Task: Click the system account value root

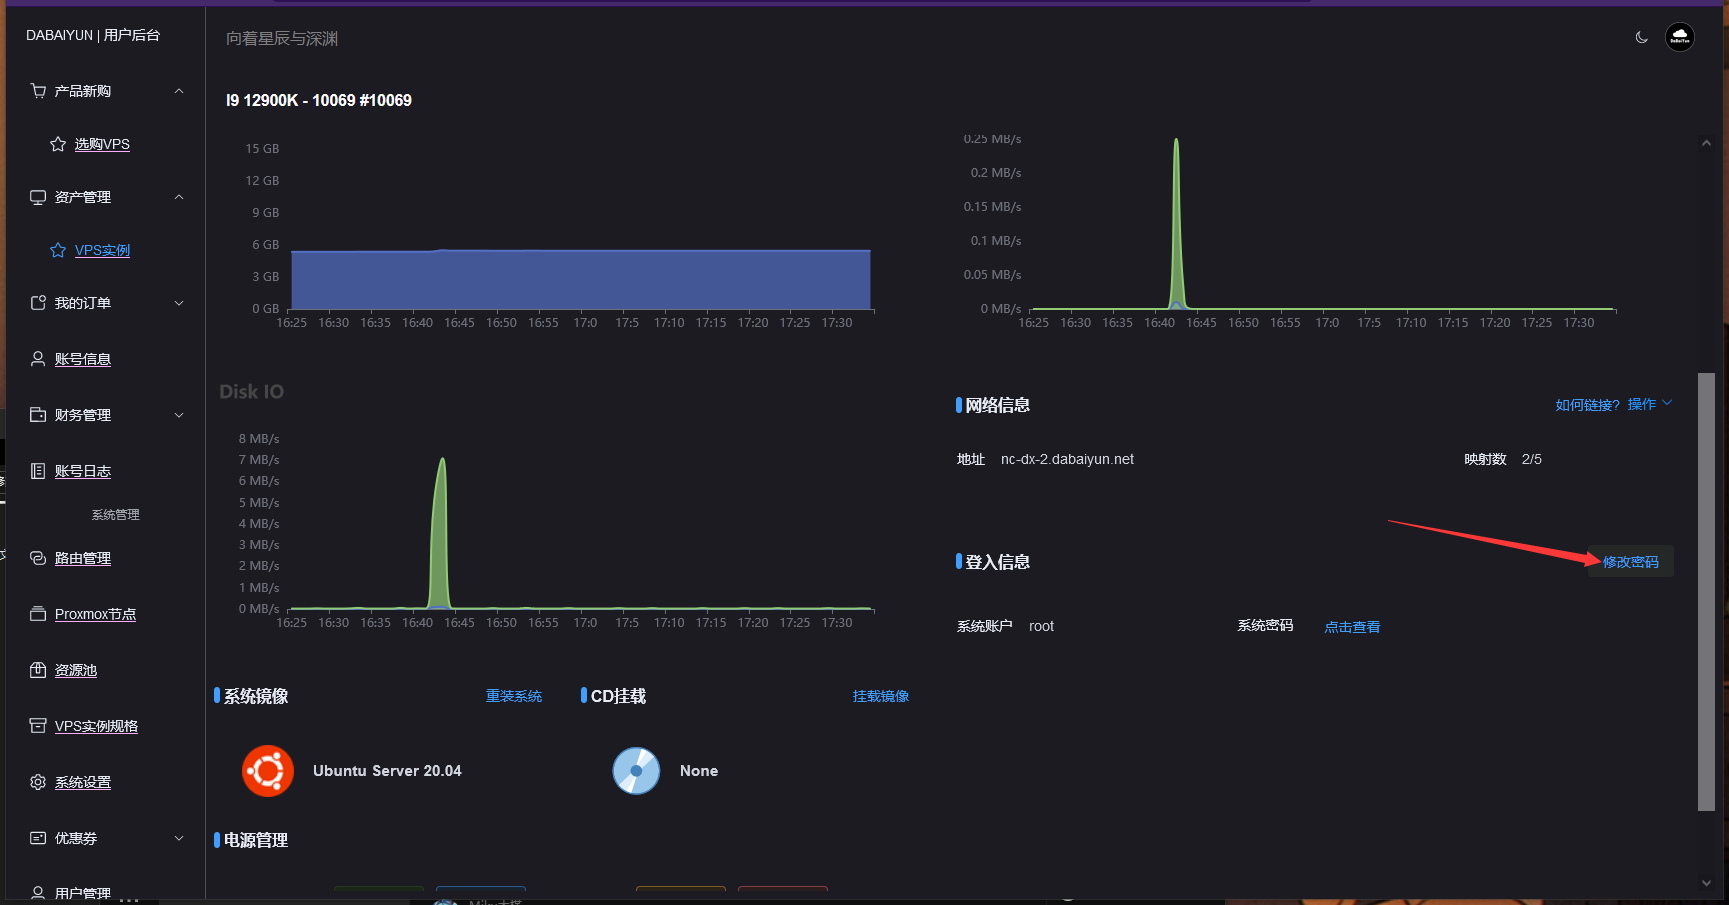Action: point(1041,626)
